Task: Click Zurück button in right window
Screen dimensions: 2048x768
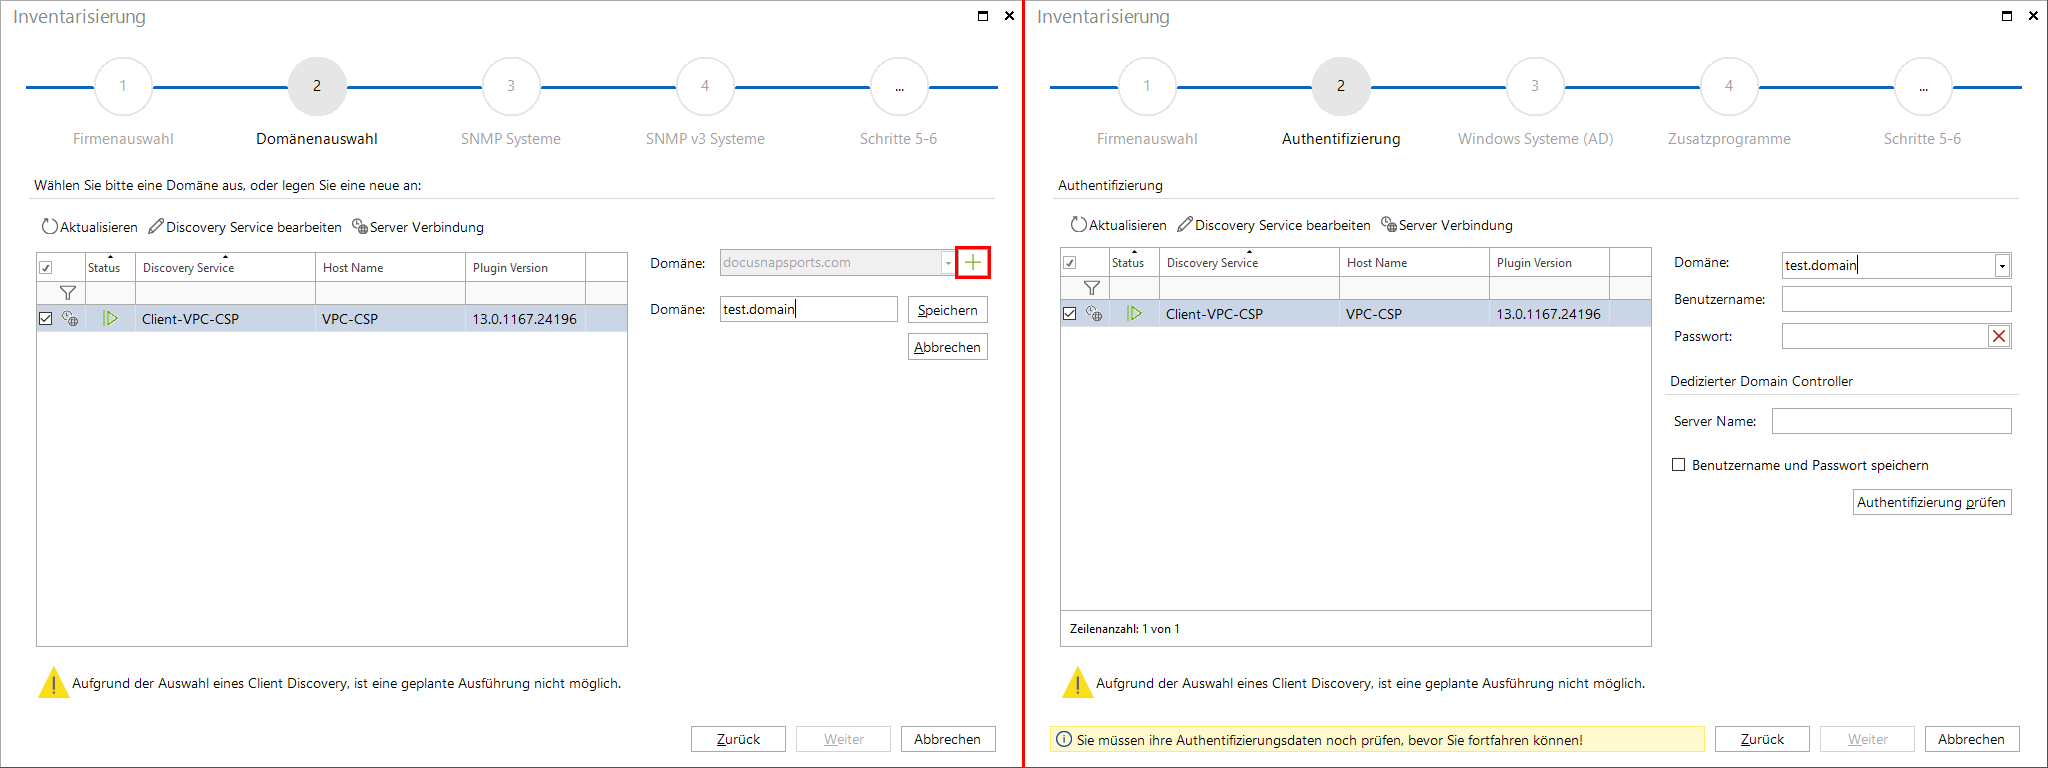Action: (1761, 739)
